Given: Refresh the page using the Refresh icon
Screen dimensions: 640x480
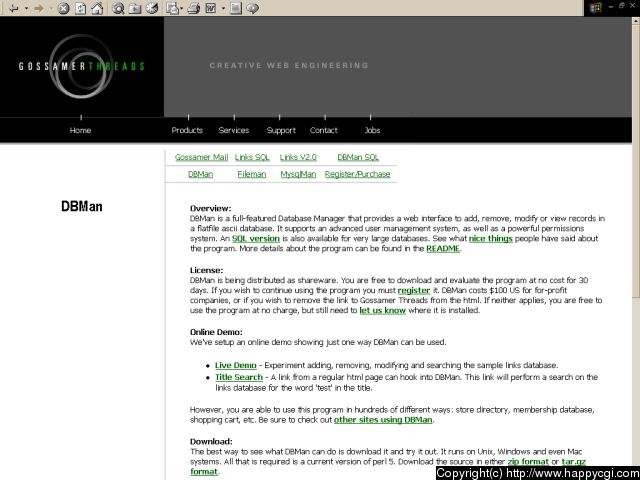Looking at the screenshot, I should click(80, 8).
